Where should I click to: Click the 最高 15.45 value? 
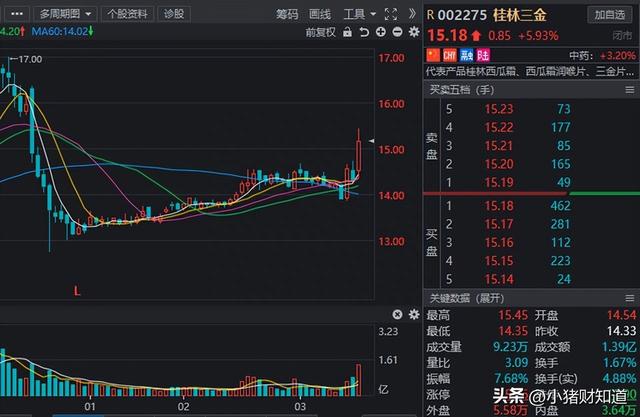click(513, 315)
